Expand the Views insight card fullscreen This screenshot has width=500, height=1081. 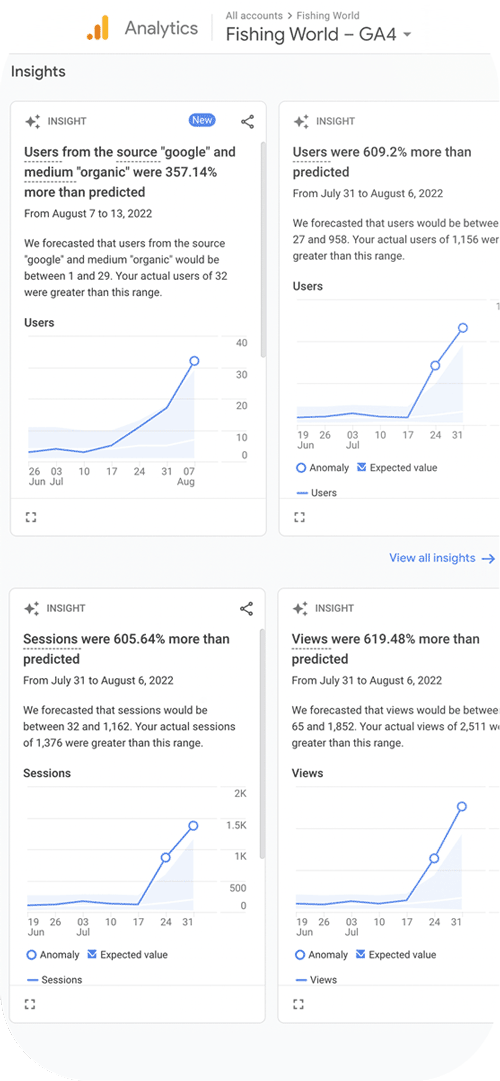[x=299, y=1004]
